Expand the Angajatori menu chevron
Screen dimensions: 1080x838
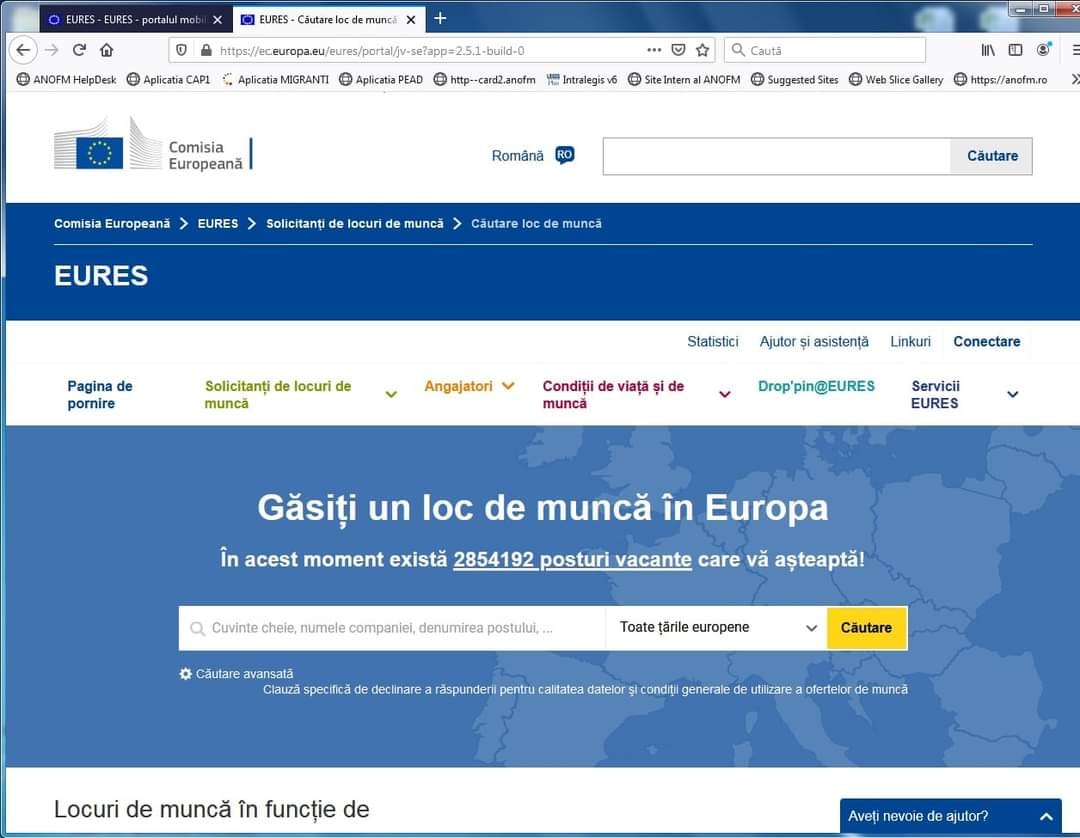pos(508,386)
